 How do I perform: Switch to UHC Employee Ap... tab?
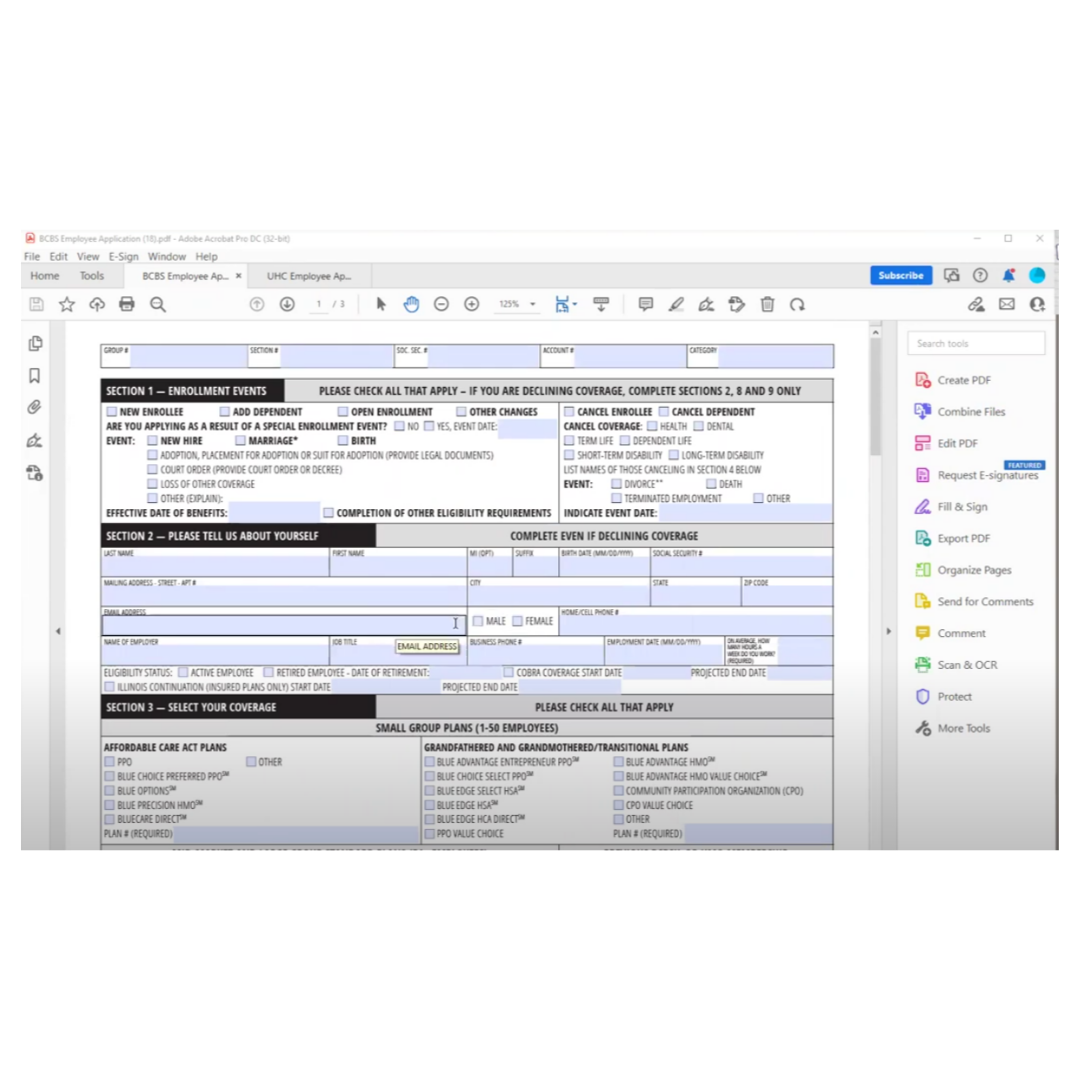tap(309, 276)
